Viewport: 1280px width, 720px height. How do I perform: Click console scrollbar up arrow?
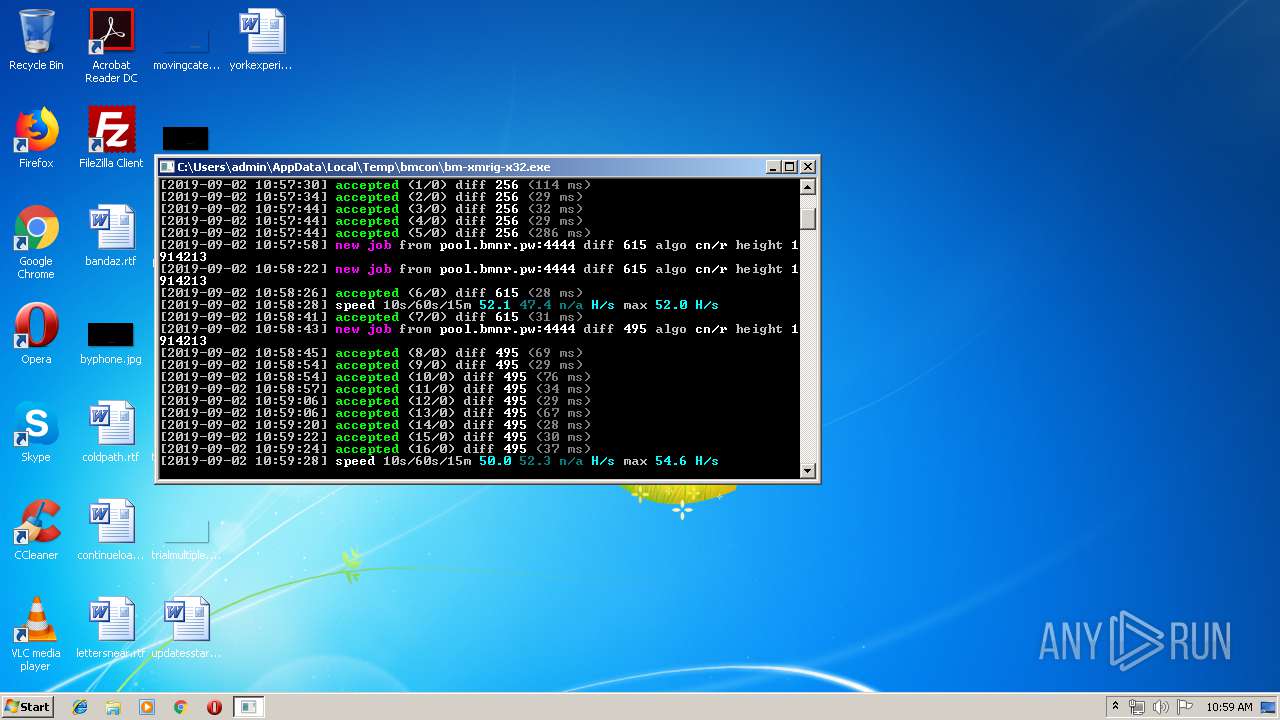coord(808,186)
